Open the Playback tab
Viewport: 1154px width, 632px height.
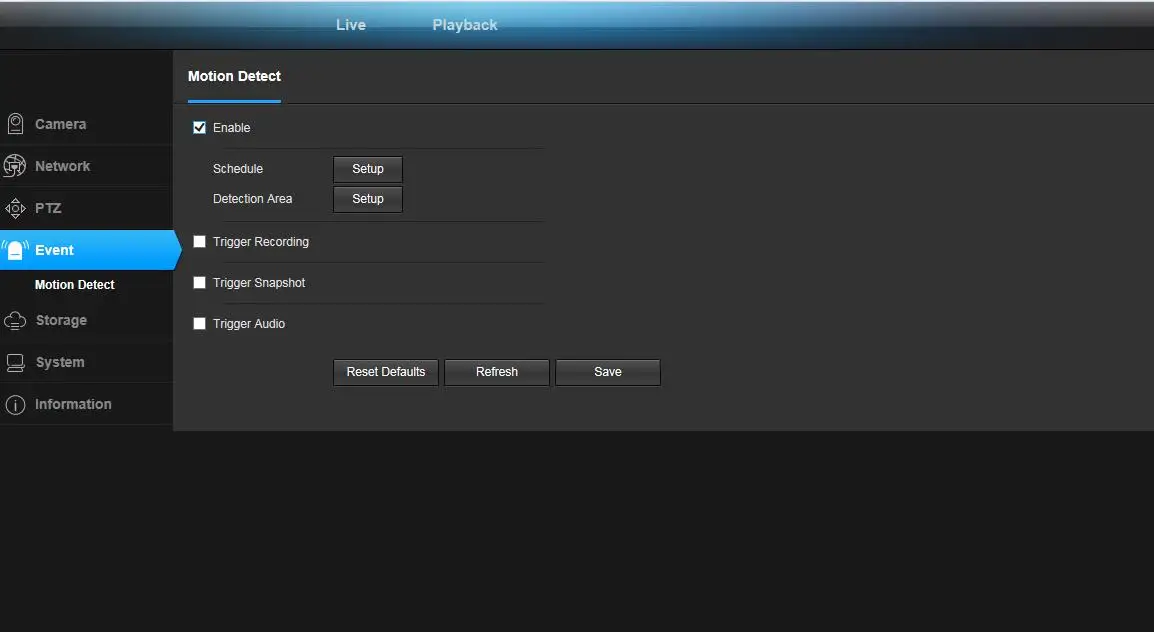465,25
